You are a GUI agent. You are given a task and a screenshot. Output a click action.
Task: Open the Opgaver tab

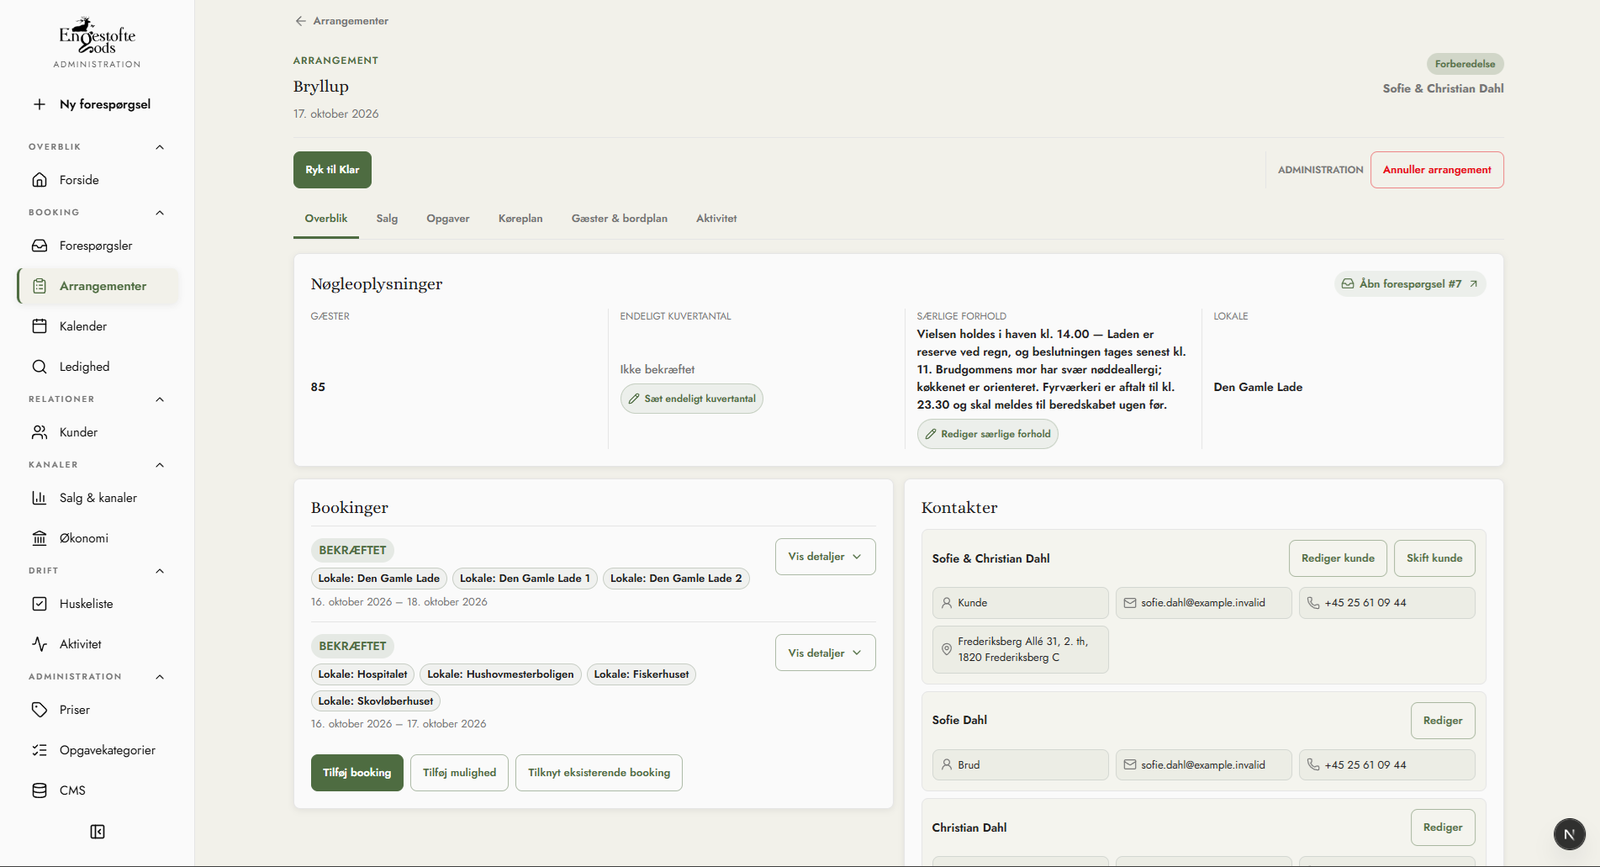tap(448, 218)
